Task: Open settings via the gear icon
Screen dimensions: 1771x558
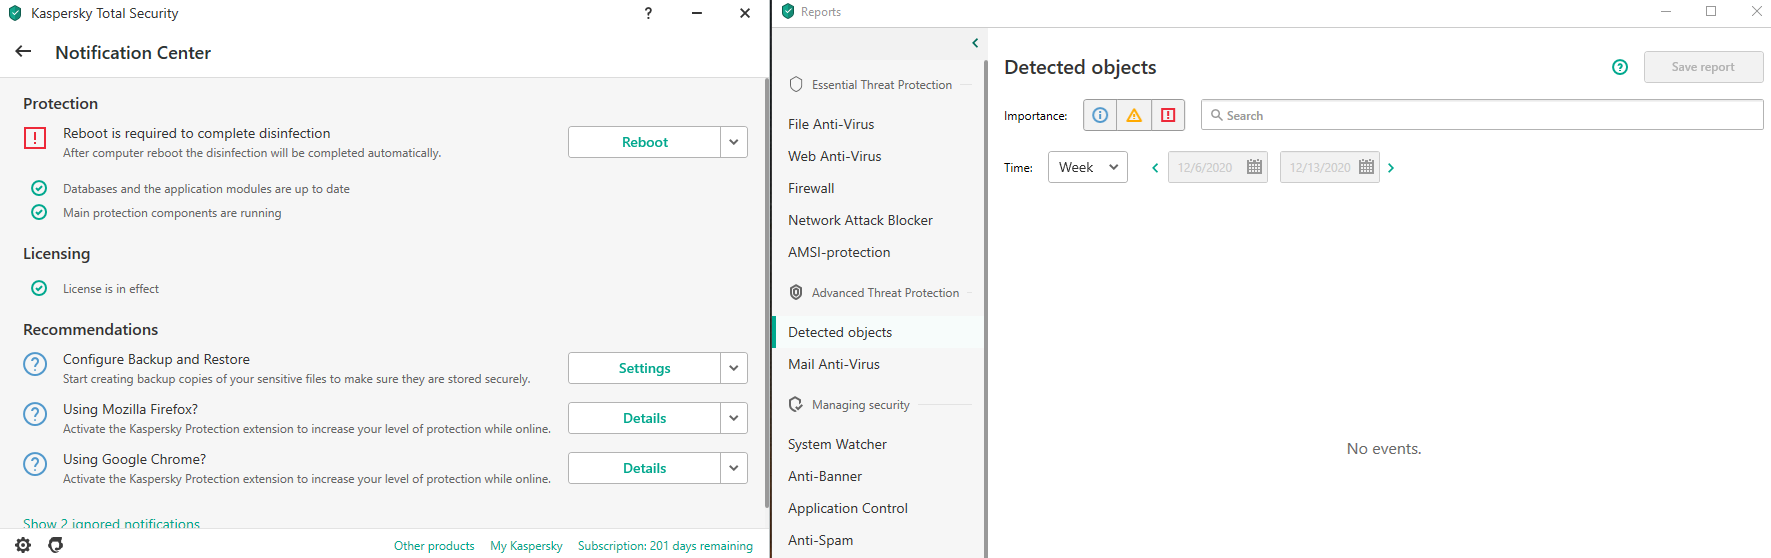Action: [23, 545]
